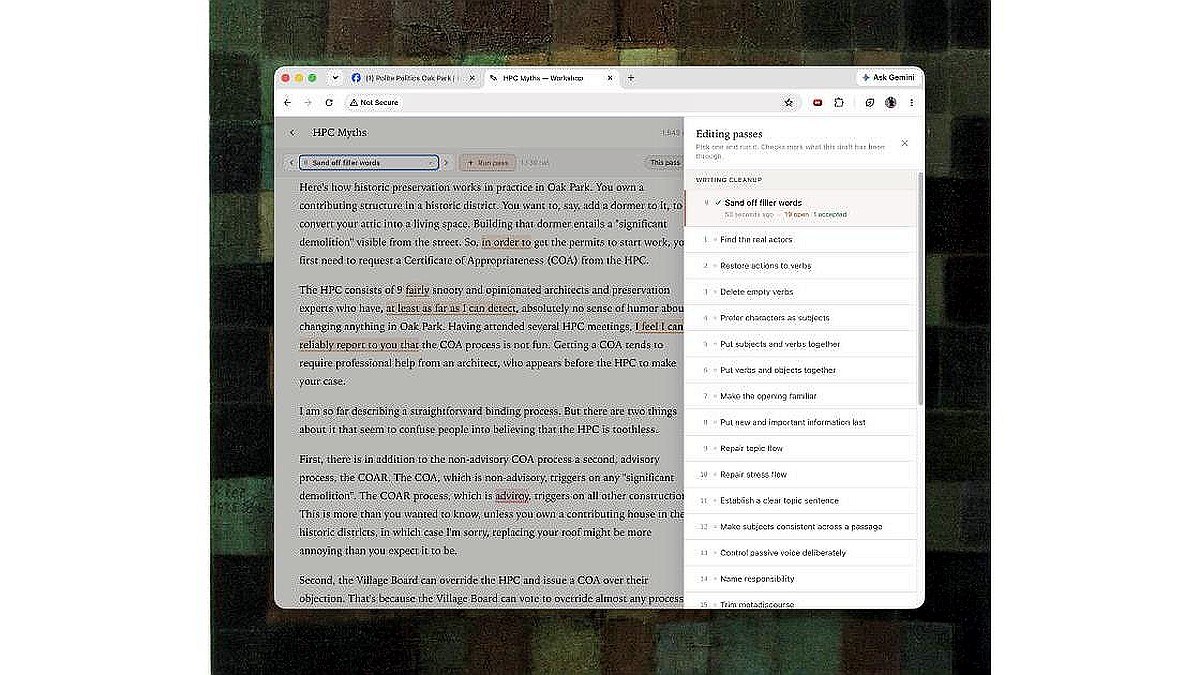Click the browser back arrow
The height and width of the screenshot is (675, 1200).
(288, 102)
